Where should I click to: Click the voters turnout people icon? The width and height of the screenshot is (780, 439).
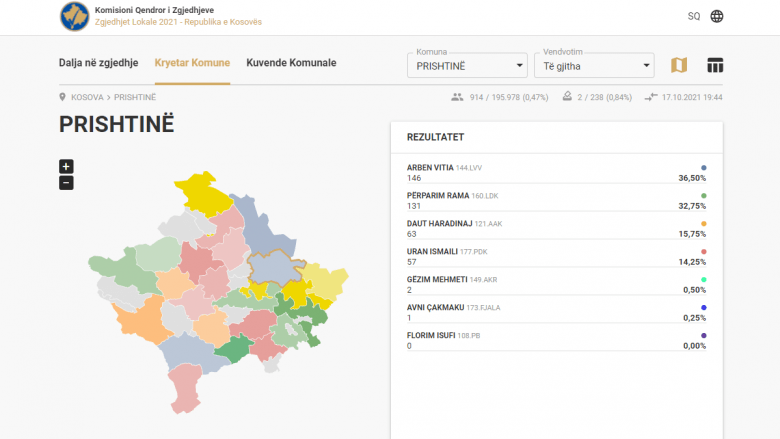[x=457, y=97]
